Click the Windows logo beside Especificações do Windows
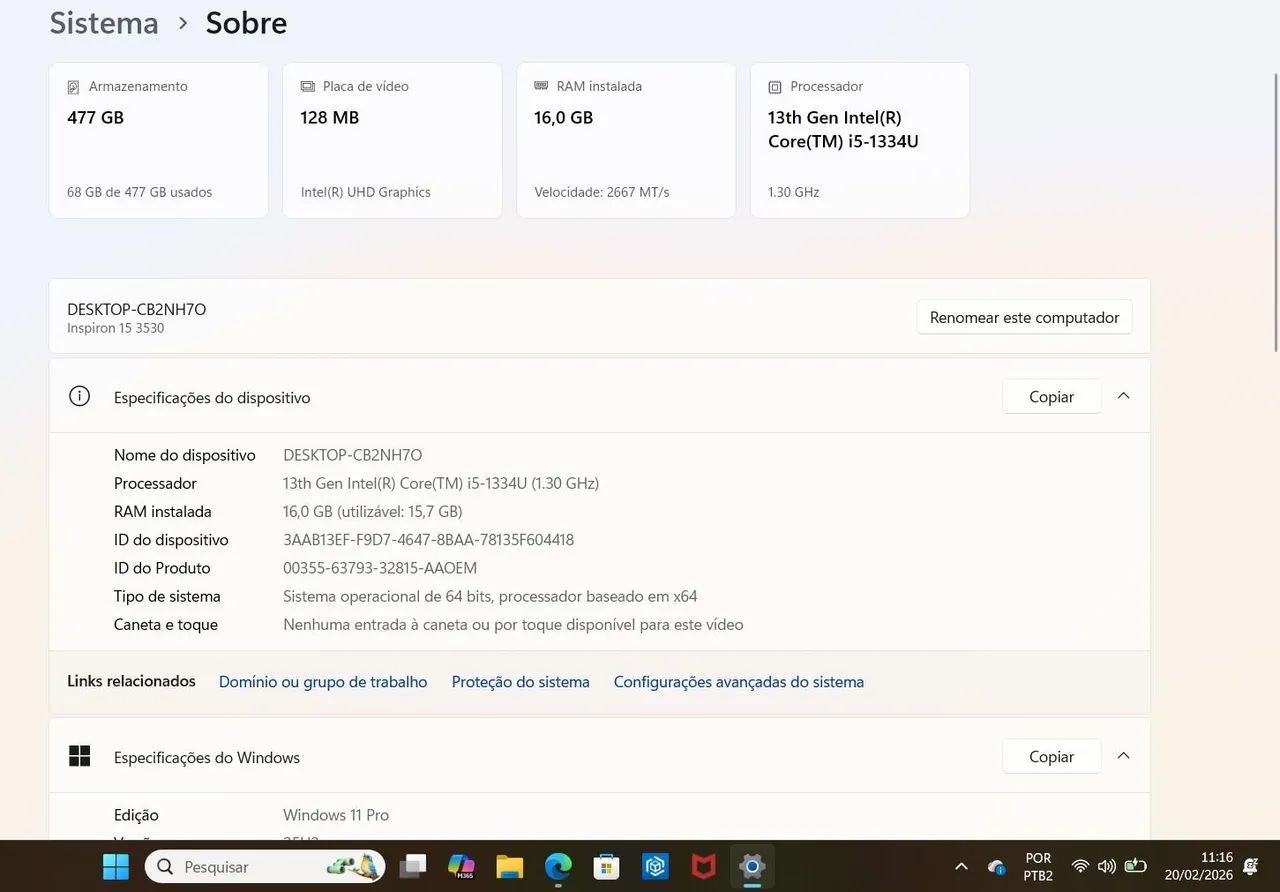 click(79, 756)
